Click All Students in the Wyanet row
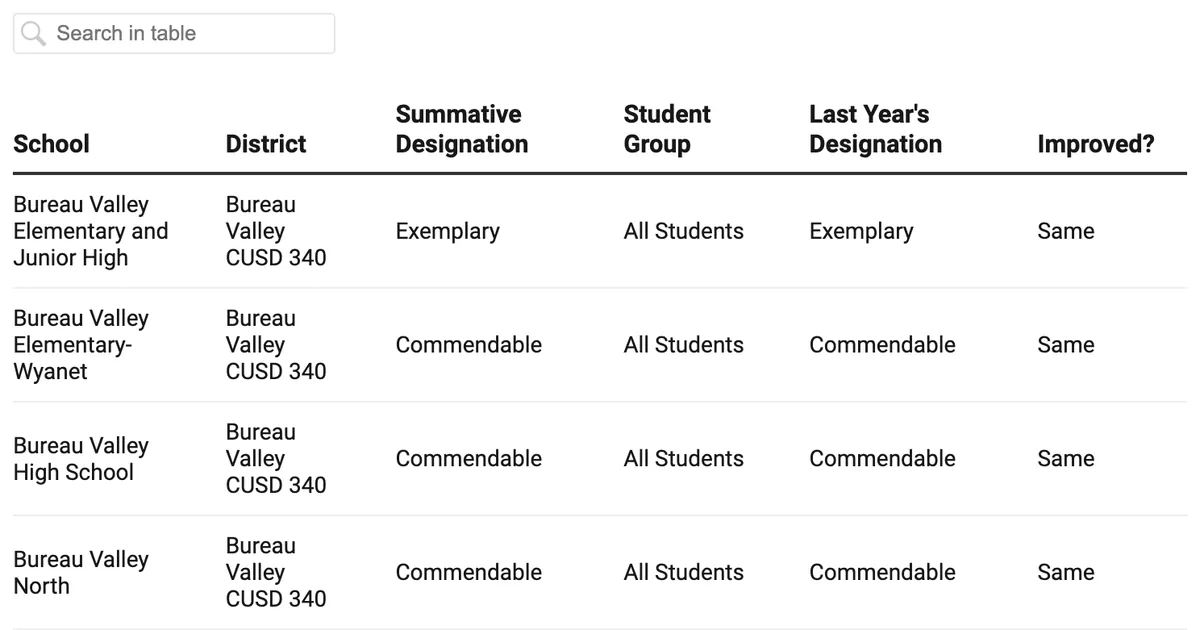This screenshot has width=1200, height=630. click(x=683, y=344)
